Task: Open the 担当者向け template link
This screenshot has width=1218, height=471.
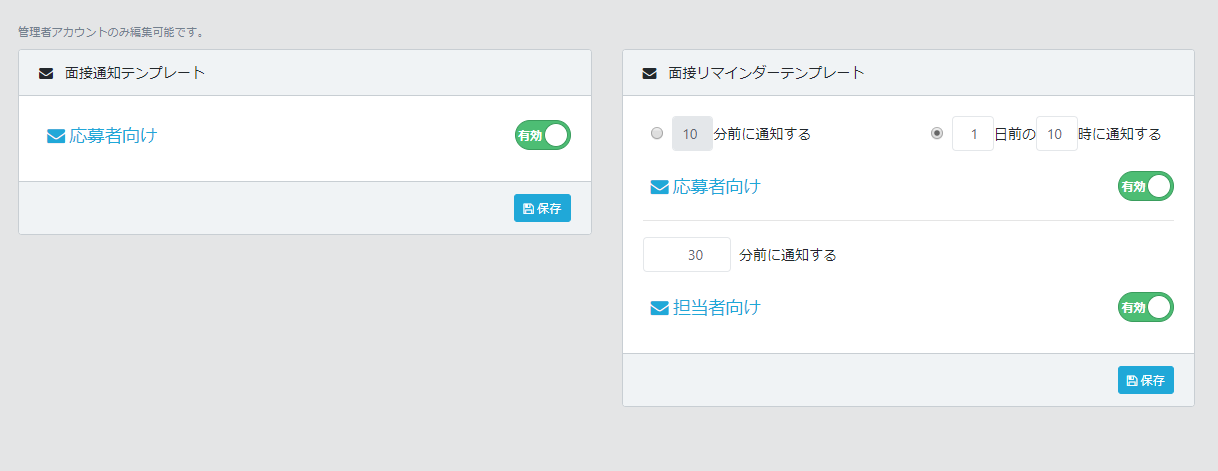Action: (x=716, y=308)
